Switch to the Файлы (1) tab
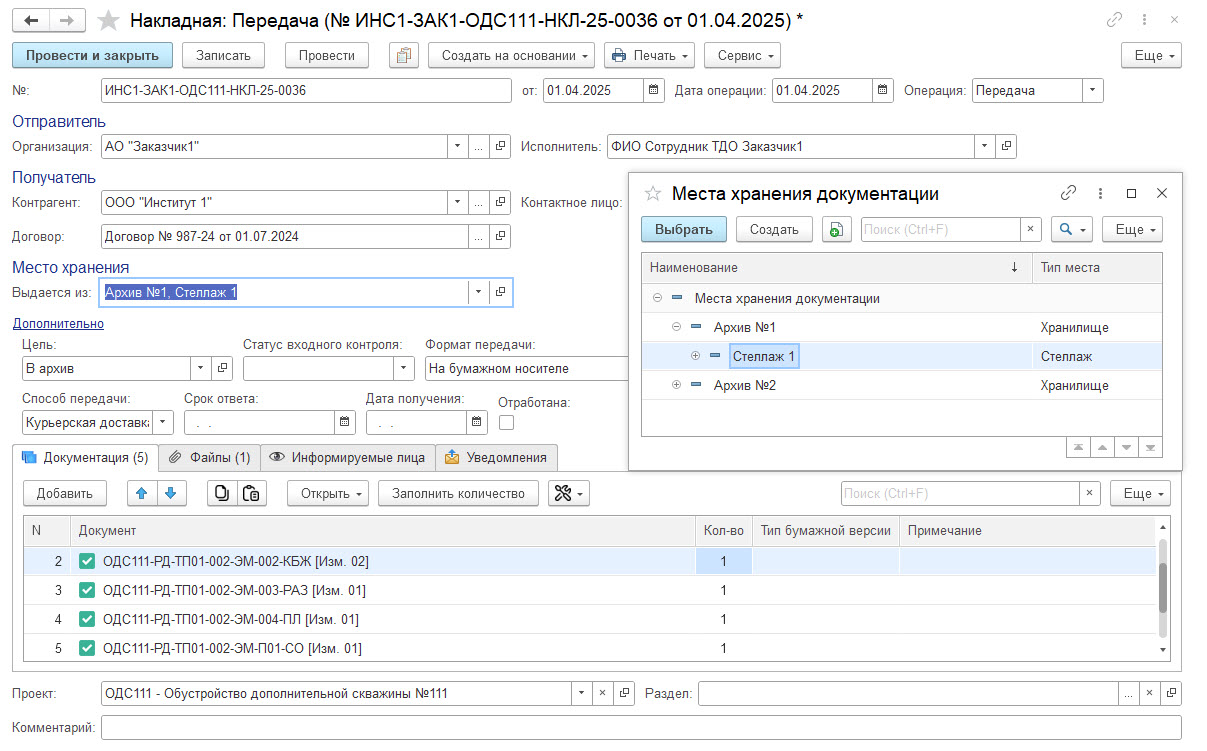Image resolution: width=1207 pixels, height=751 pixels. 209,457
